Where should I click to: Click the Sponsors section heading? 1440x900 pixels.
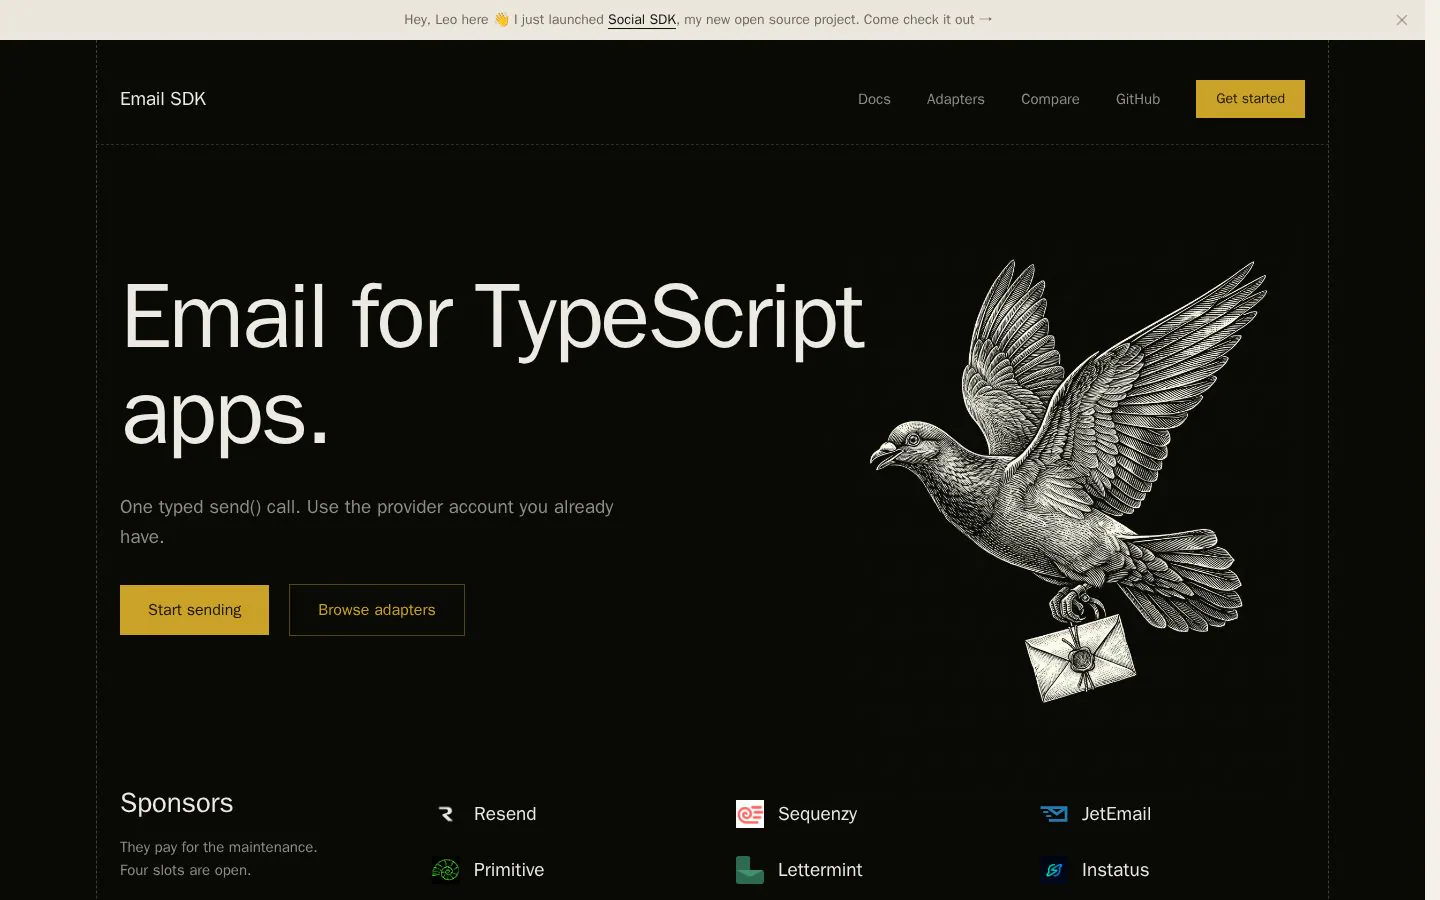[176, 803]
